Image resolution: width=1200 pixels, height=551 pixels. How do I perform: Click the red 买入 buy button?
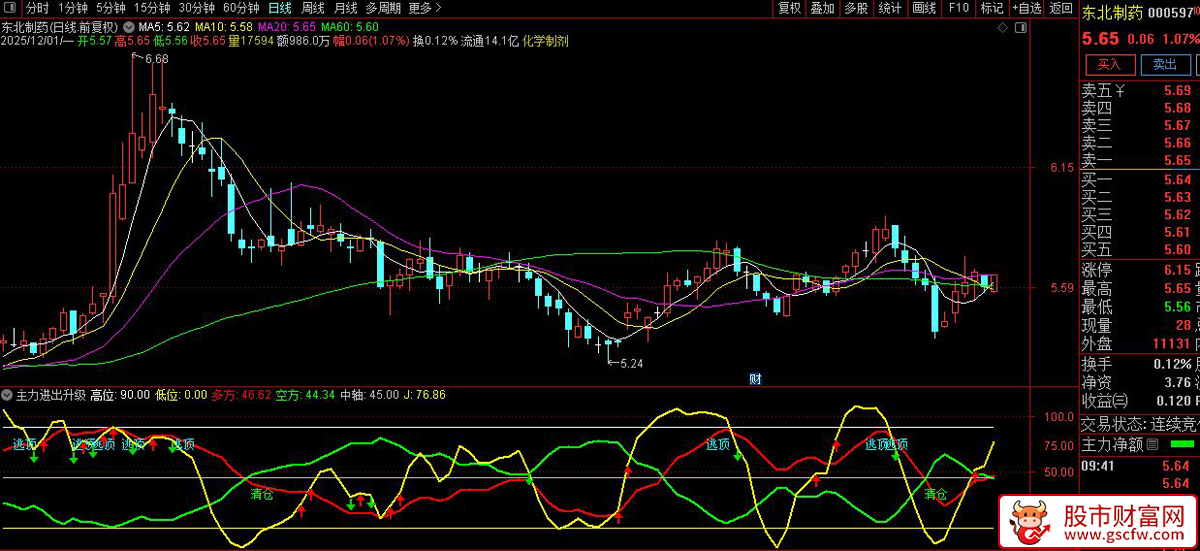(x=1110, y=65)
